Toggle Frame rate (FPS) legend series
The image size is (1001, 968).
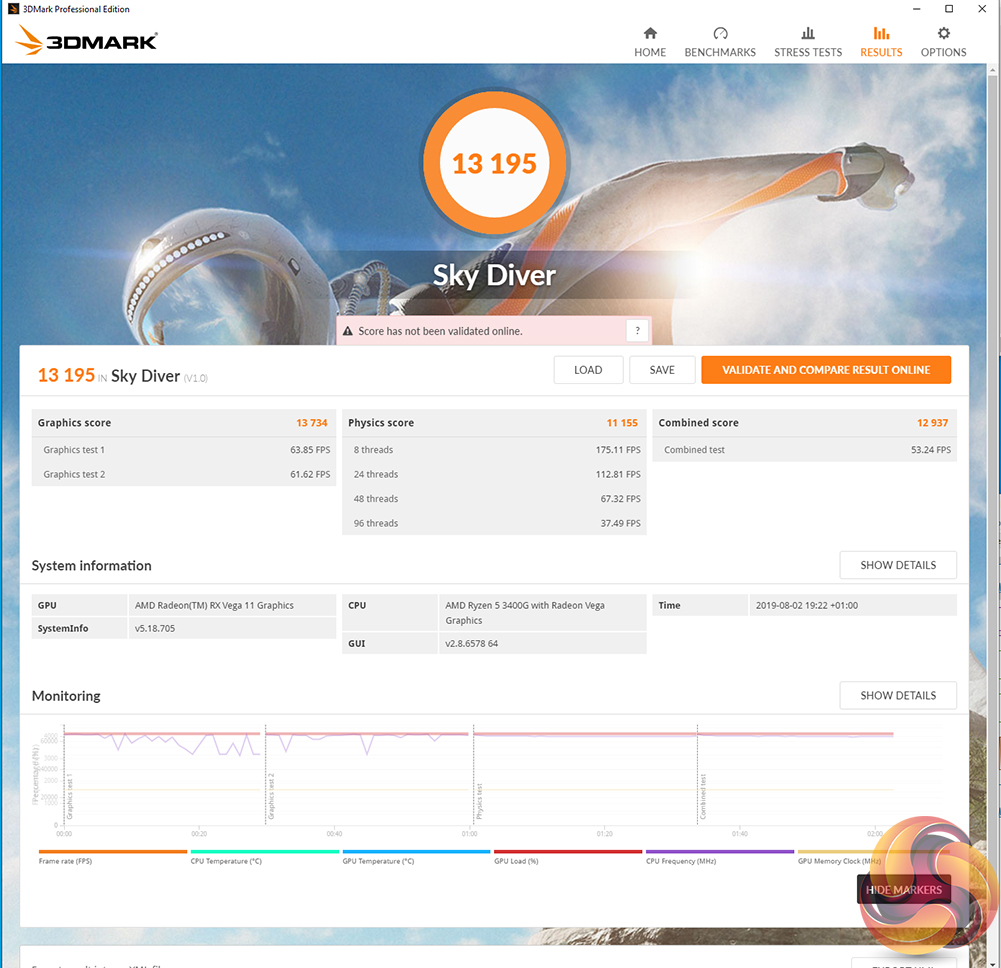(65, 861)
